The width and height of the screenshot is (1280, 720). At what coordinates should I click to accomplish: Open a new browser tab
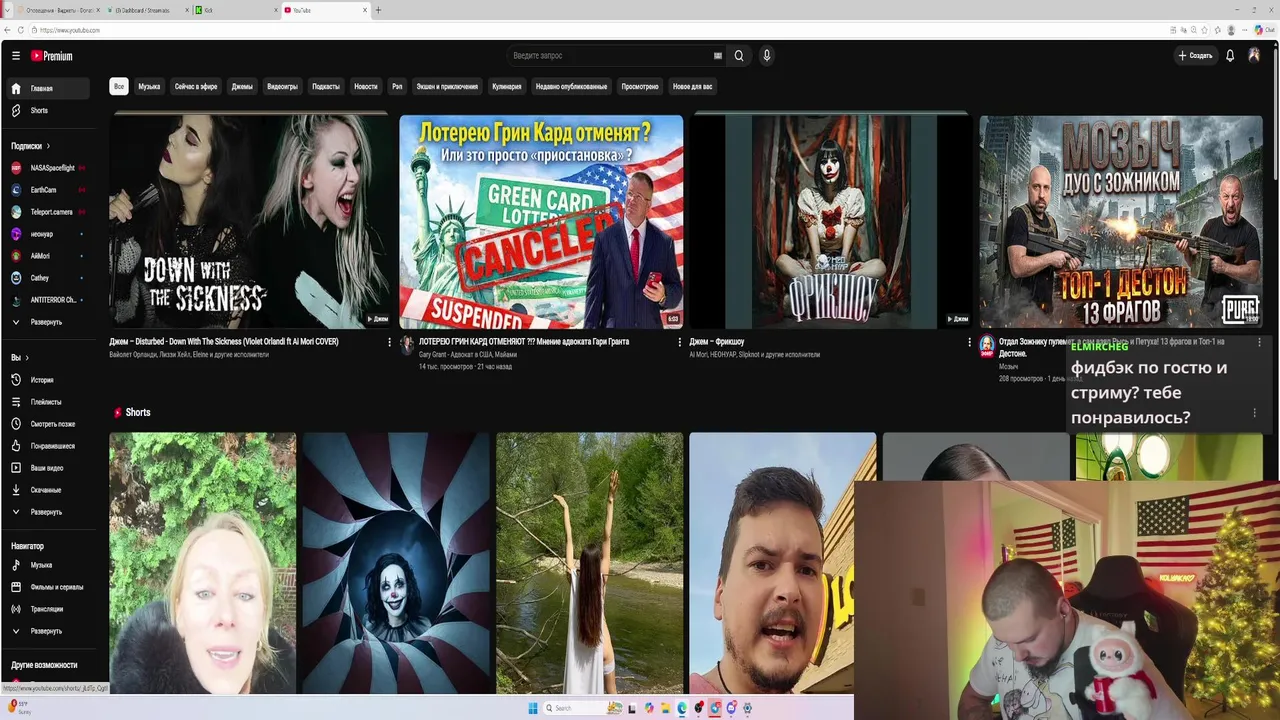pyautogui.click(x=378, y=10)
